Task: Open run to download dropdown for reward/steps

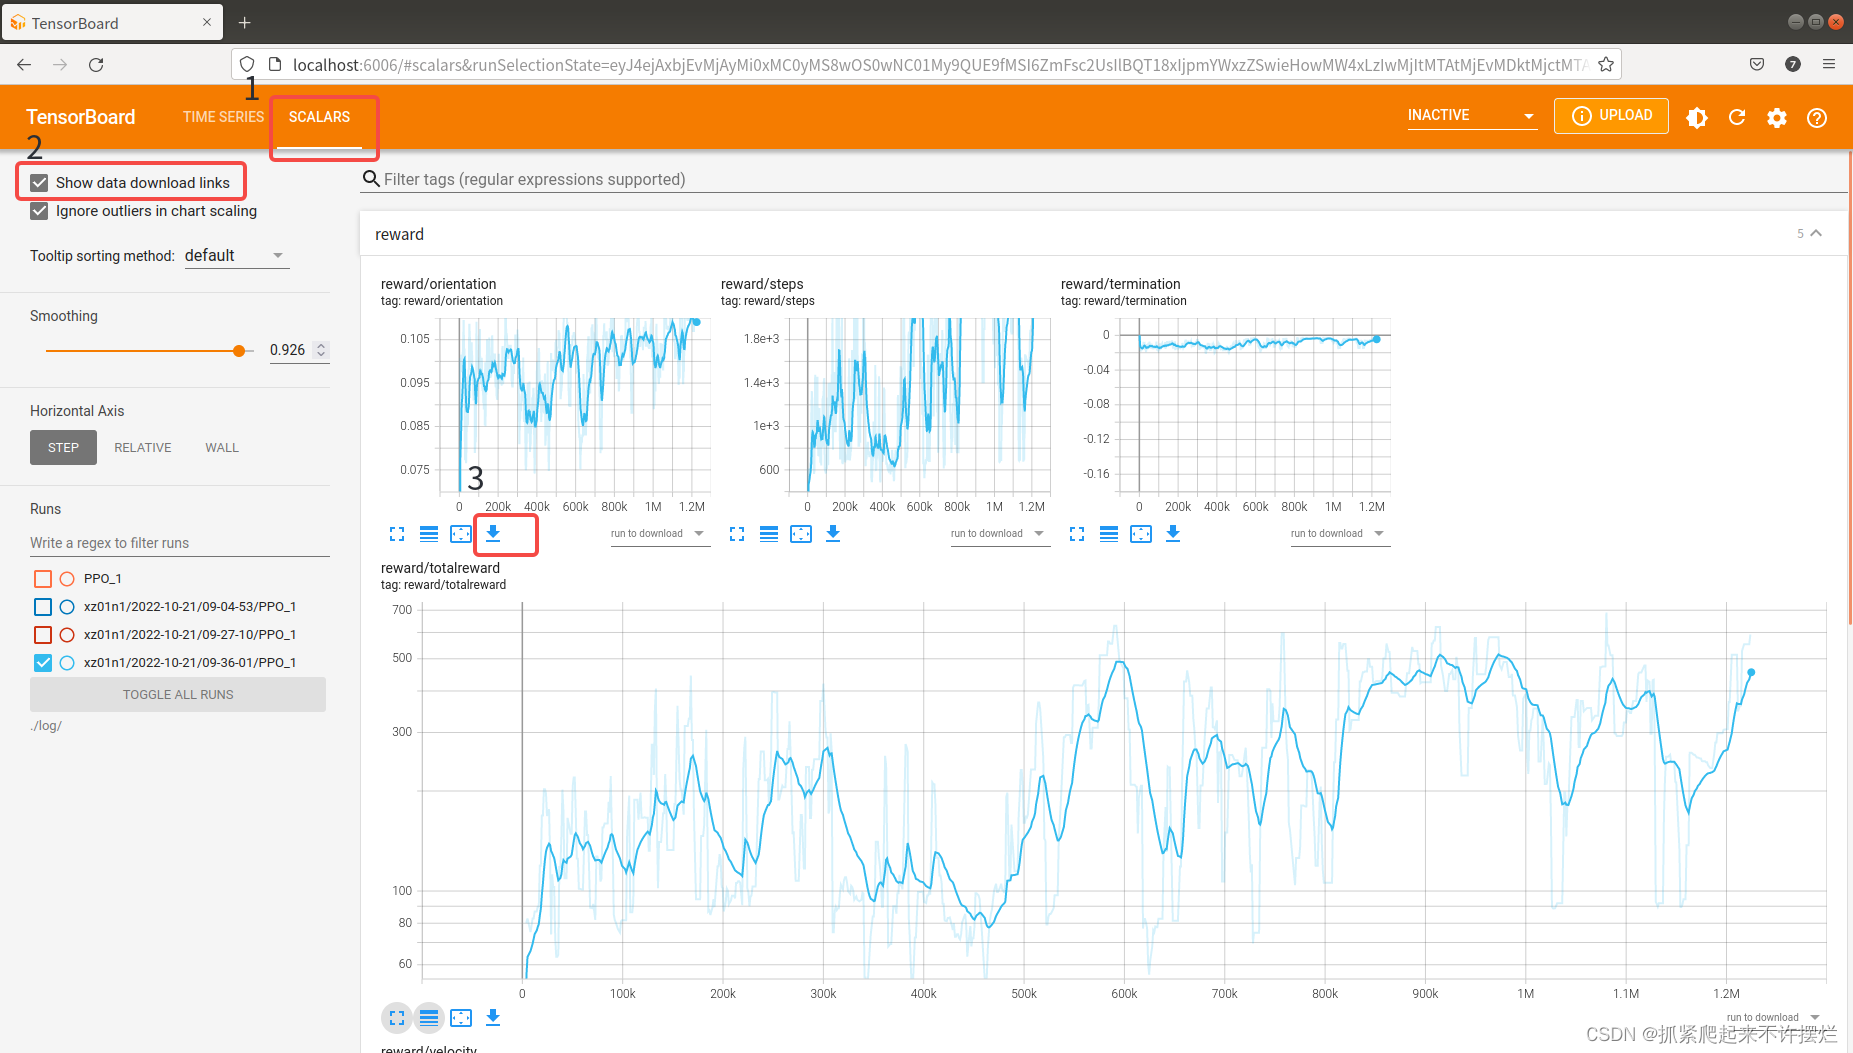Action: [999, 534]
